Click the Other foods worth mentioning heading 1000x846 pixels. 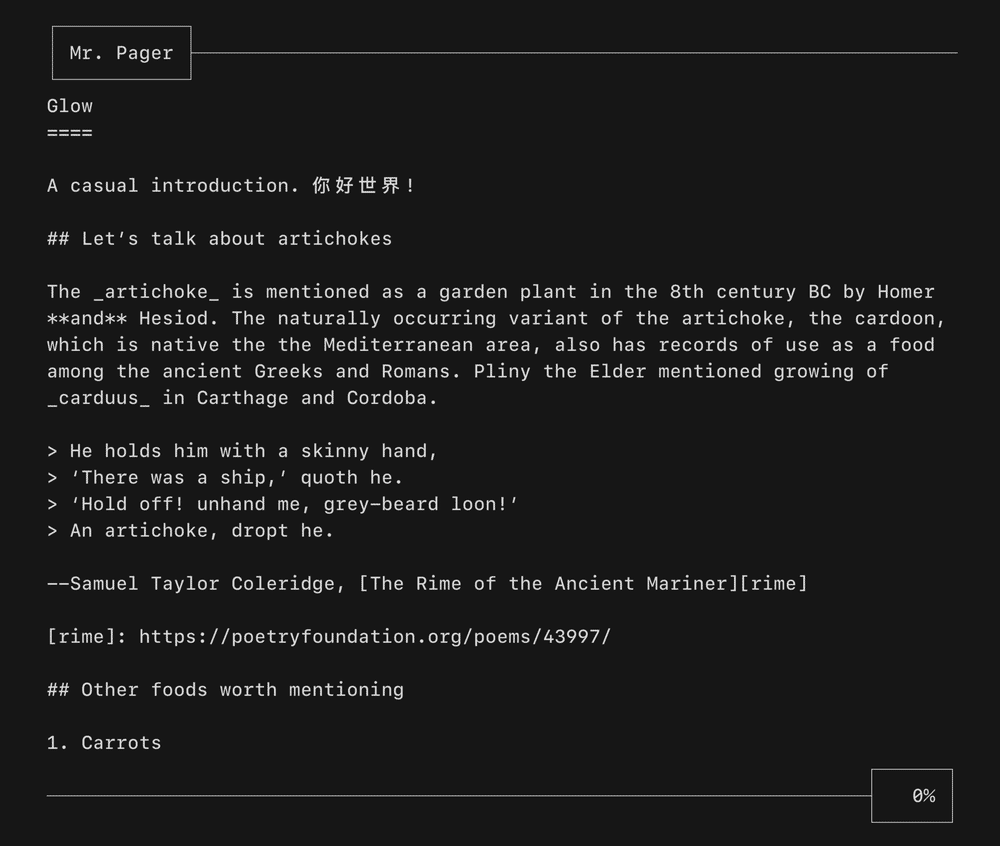225,689
